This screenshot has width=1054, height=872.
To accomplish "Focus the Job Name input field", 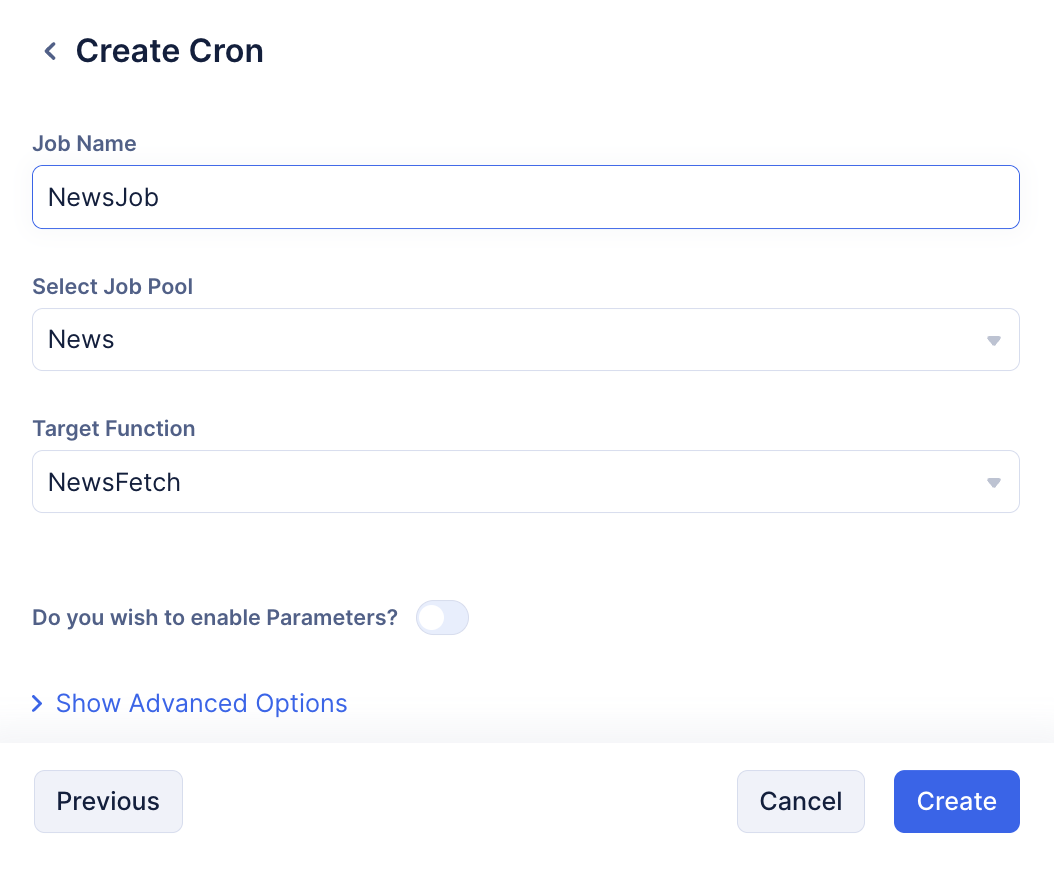I will (x=526, y=197).
